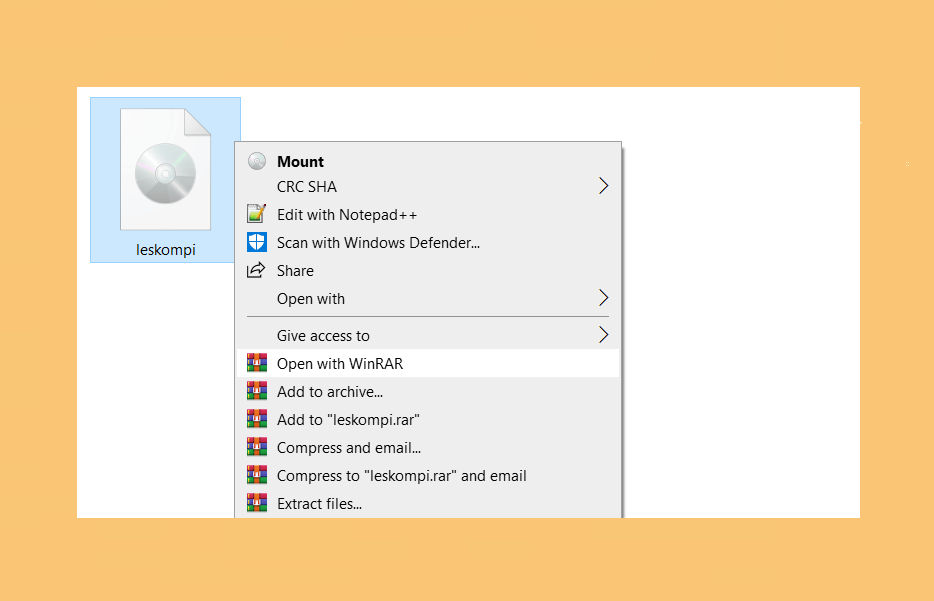
Task: Click the Windows Defender shield icon
Action: [x=257, y=242]
